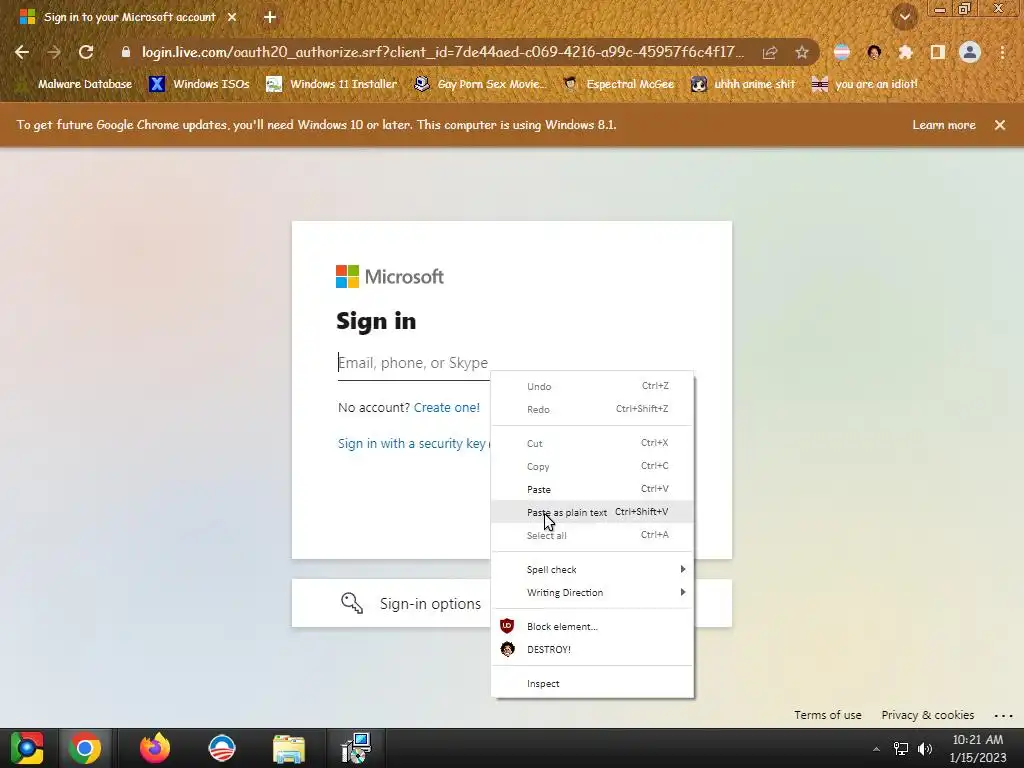Choose Paste from the context menu
The width and height of the screenshot is (1024, 768).
[x=592, y=489]
